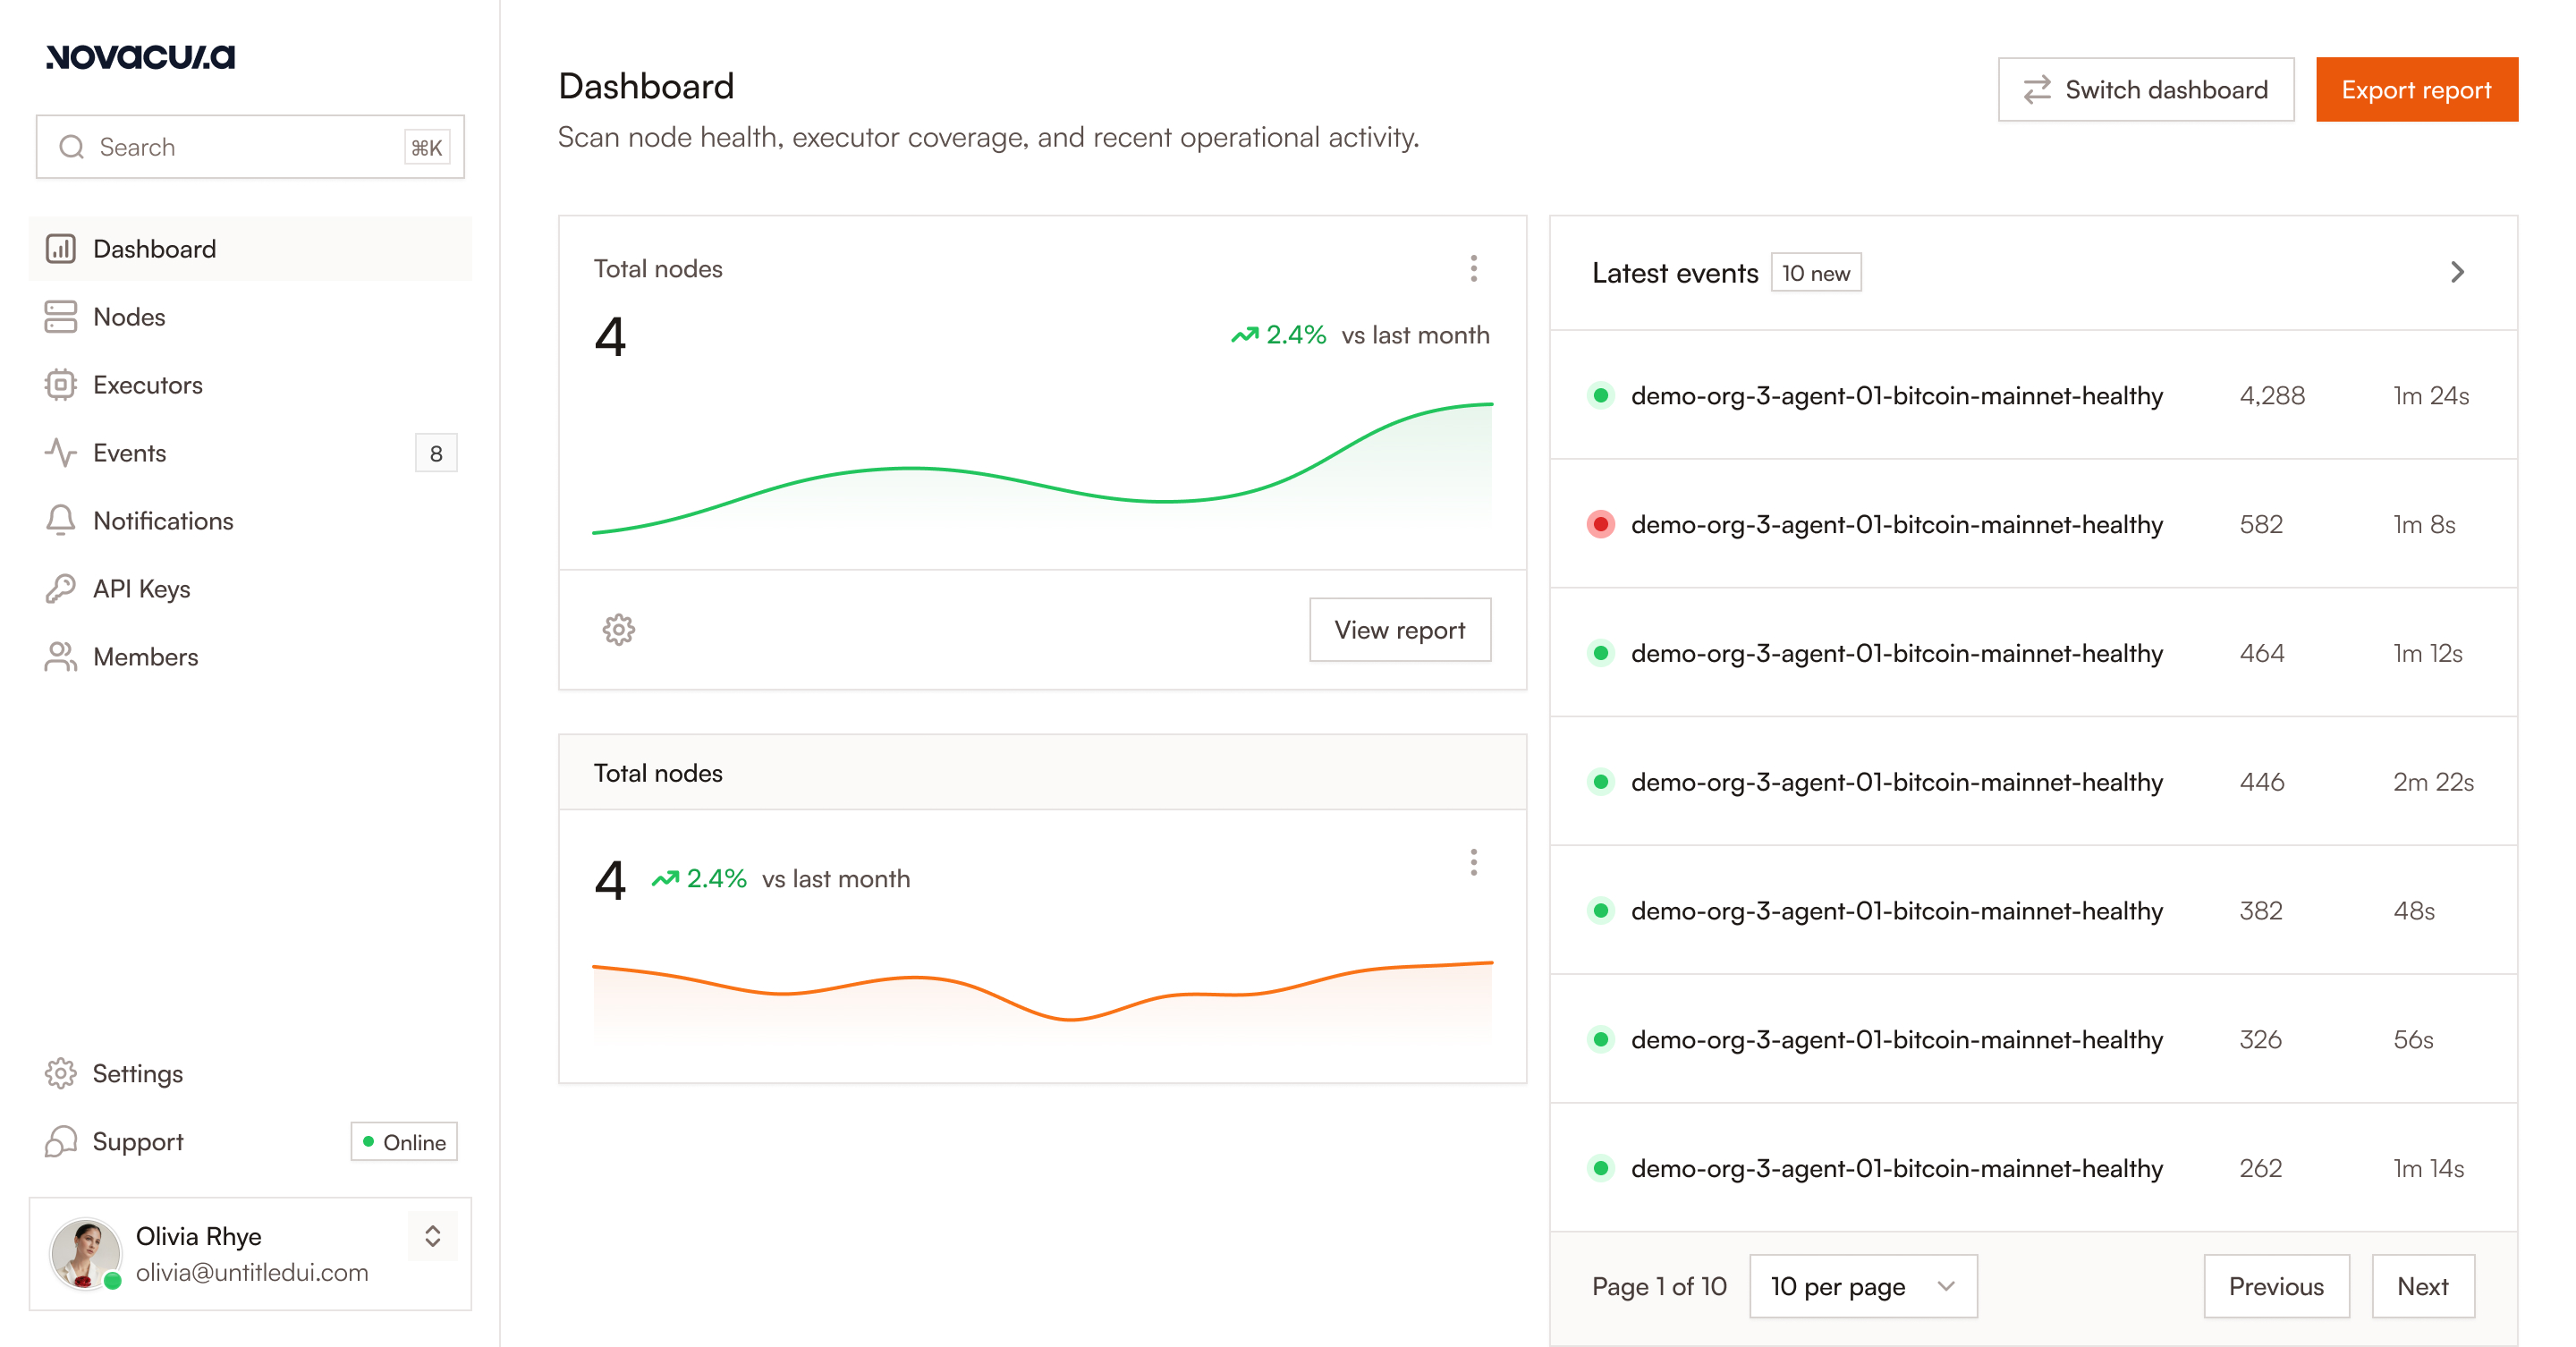Click the Dashboard bar chart icon

pos(60,249)
